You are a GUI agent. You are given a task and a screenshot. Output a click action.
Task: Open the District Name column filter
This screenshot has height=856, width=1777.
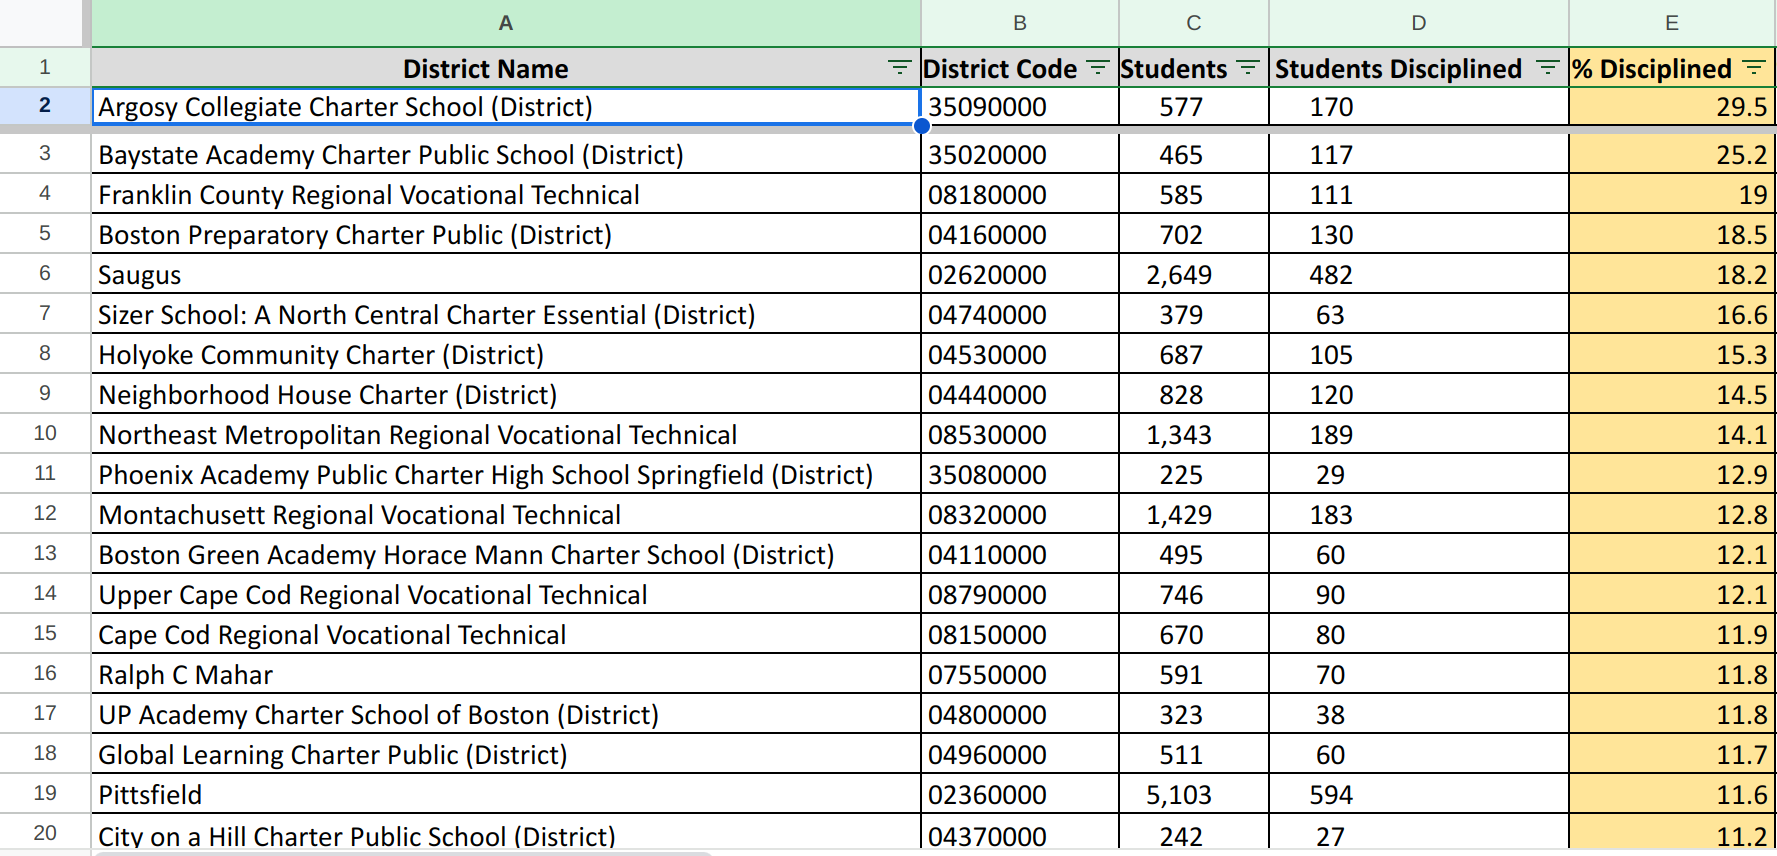pyautogui.click(x=899, y=68)
